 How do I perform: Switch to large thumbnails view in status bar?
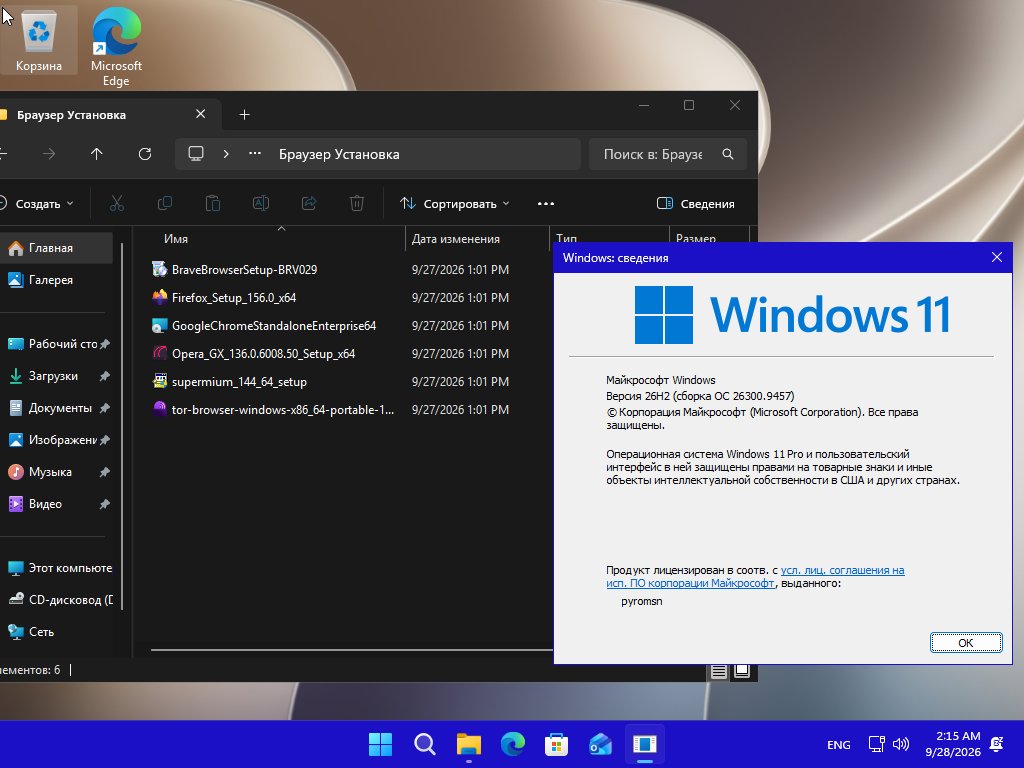tap(742, 671)
